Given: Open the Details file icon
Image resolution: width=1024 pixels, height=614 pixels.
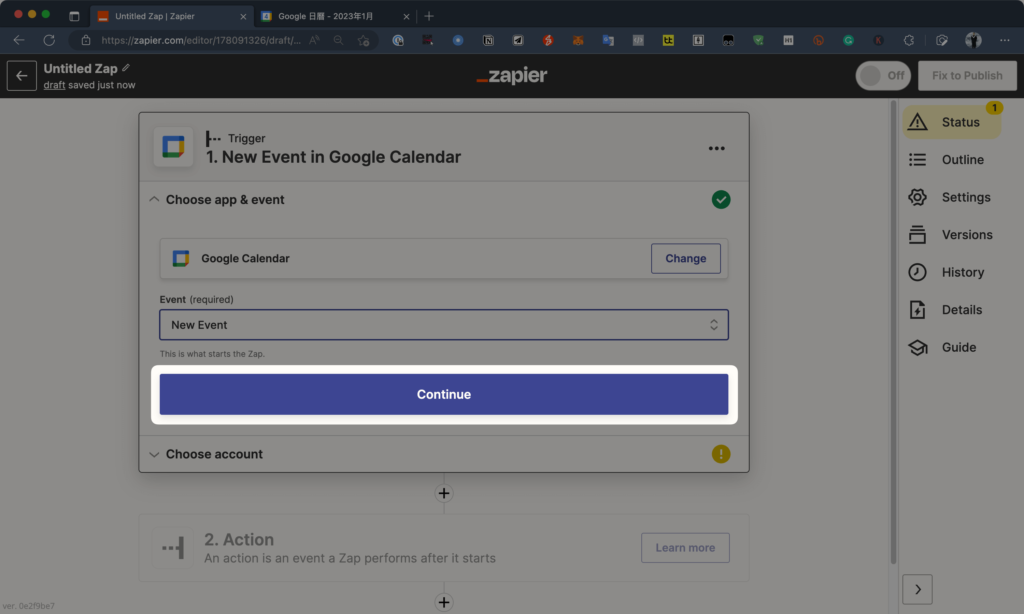Looking at the screenshot, I should pyautogui.click(x=918, y=310).
